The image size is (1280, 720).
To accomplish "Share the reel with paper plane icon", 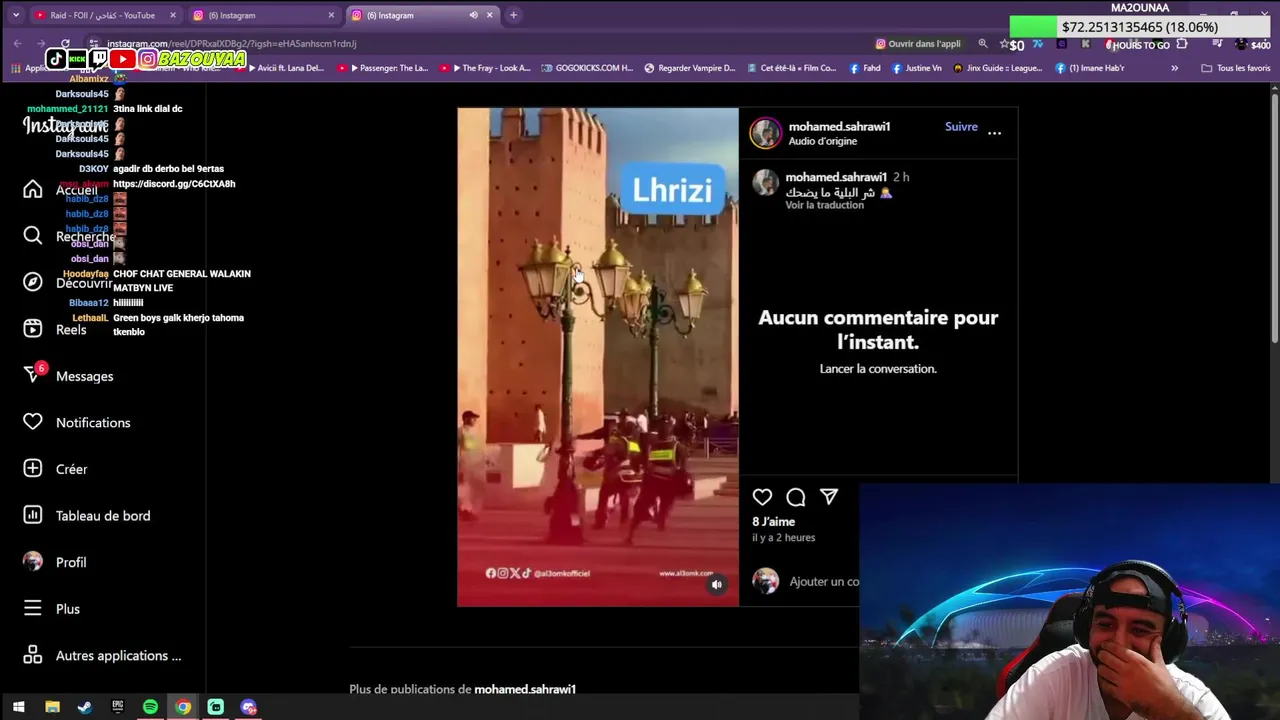I will click(829, 497).
